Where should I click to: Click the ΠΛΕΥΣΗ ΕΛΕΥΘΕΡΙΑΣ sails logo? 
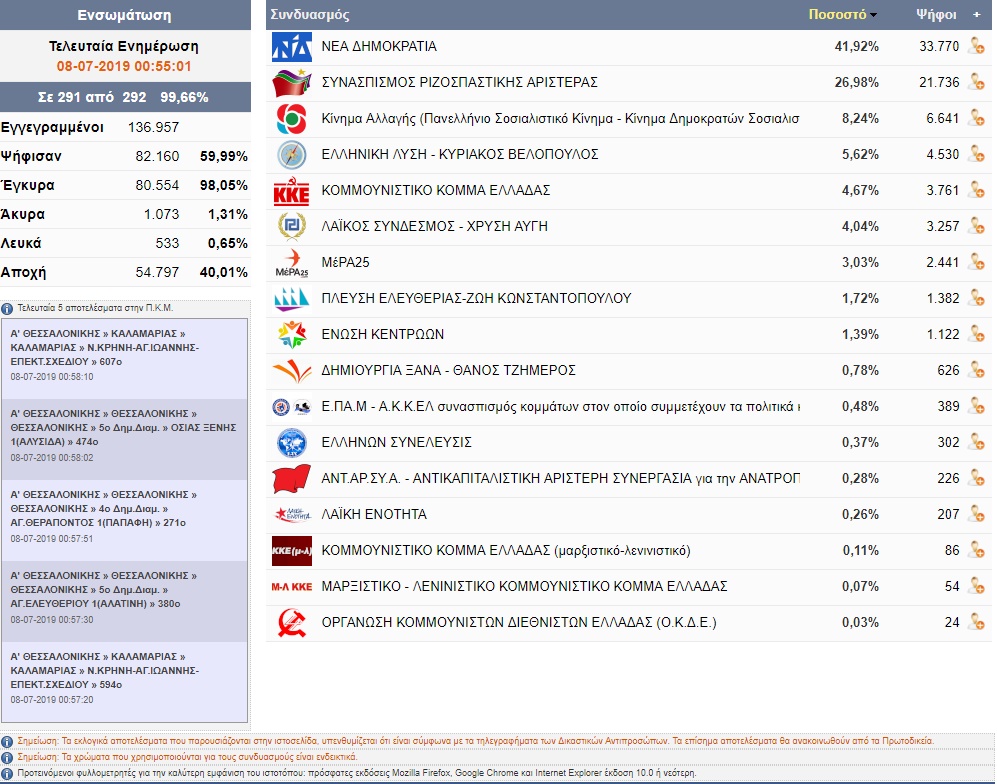click(292, 298)
